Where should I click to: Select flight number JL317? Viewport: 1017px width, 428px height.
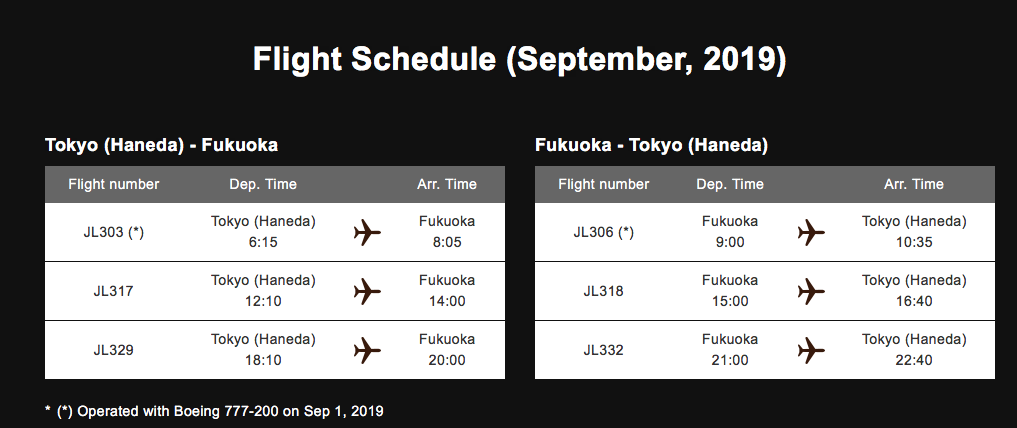(113, 292)
